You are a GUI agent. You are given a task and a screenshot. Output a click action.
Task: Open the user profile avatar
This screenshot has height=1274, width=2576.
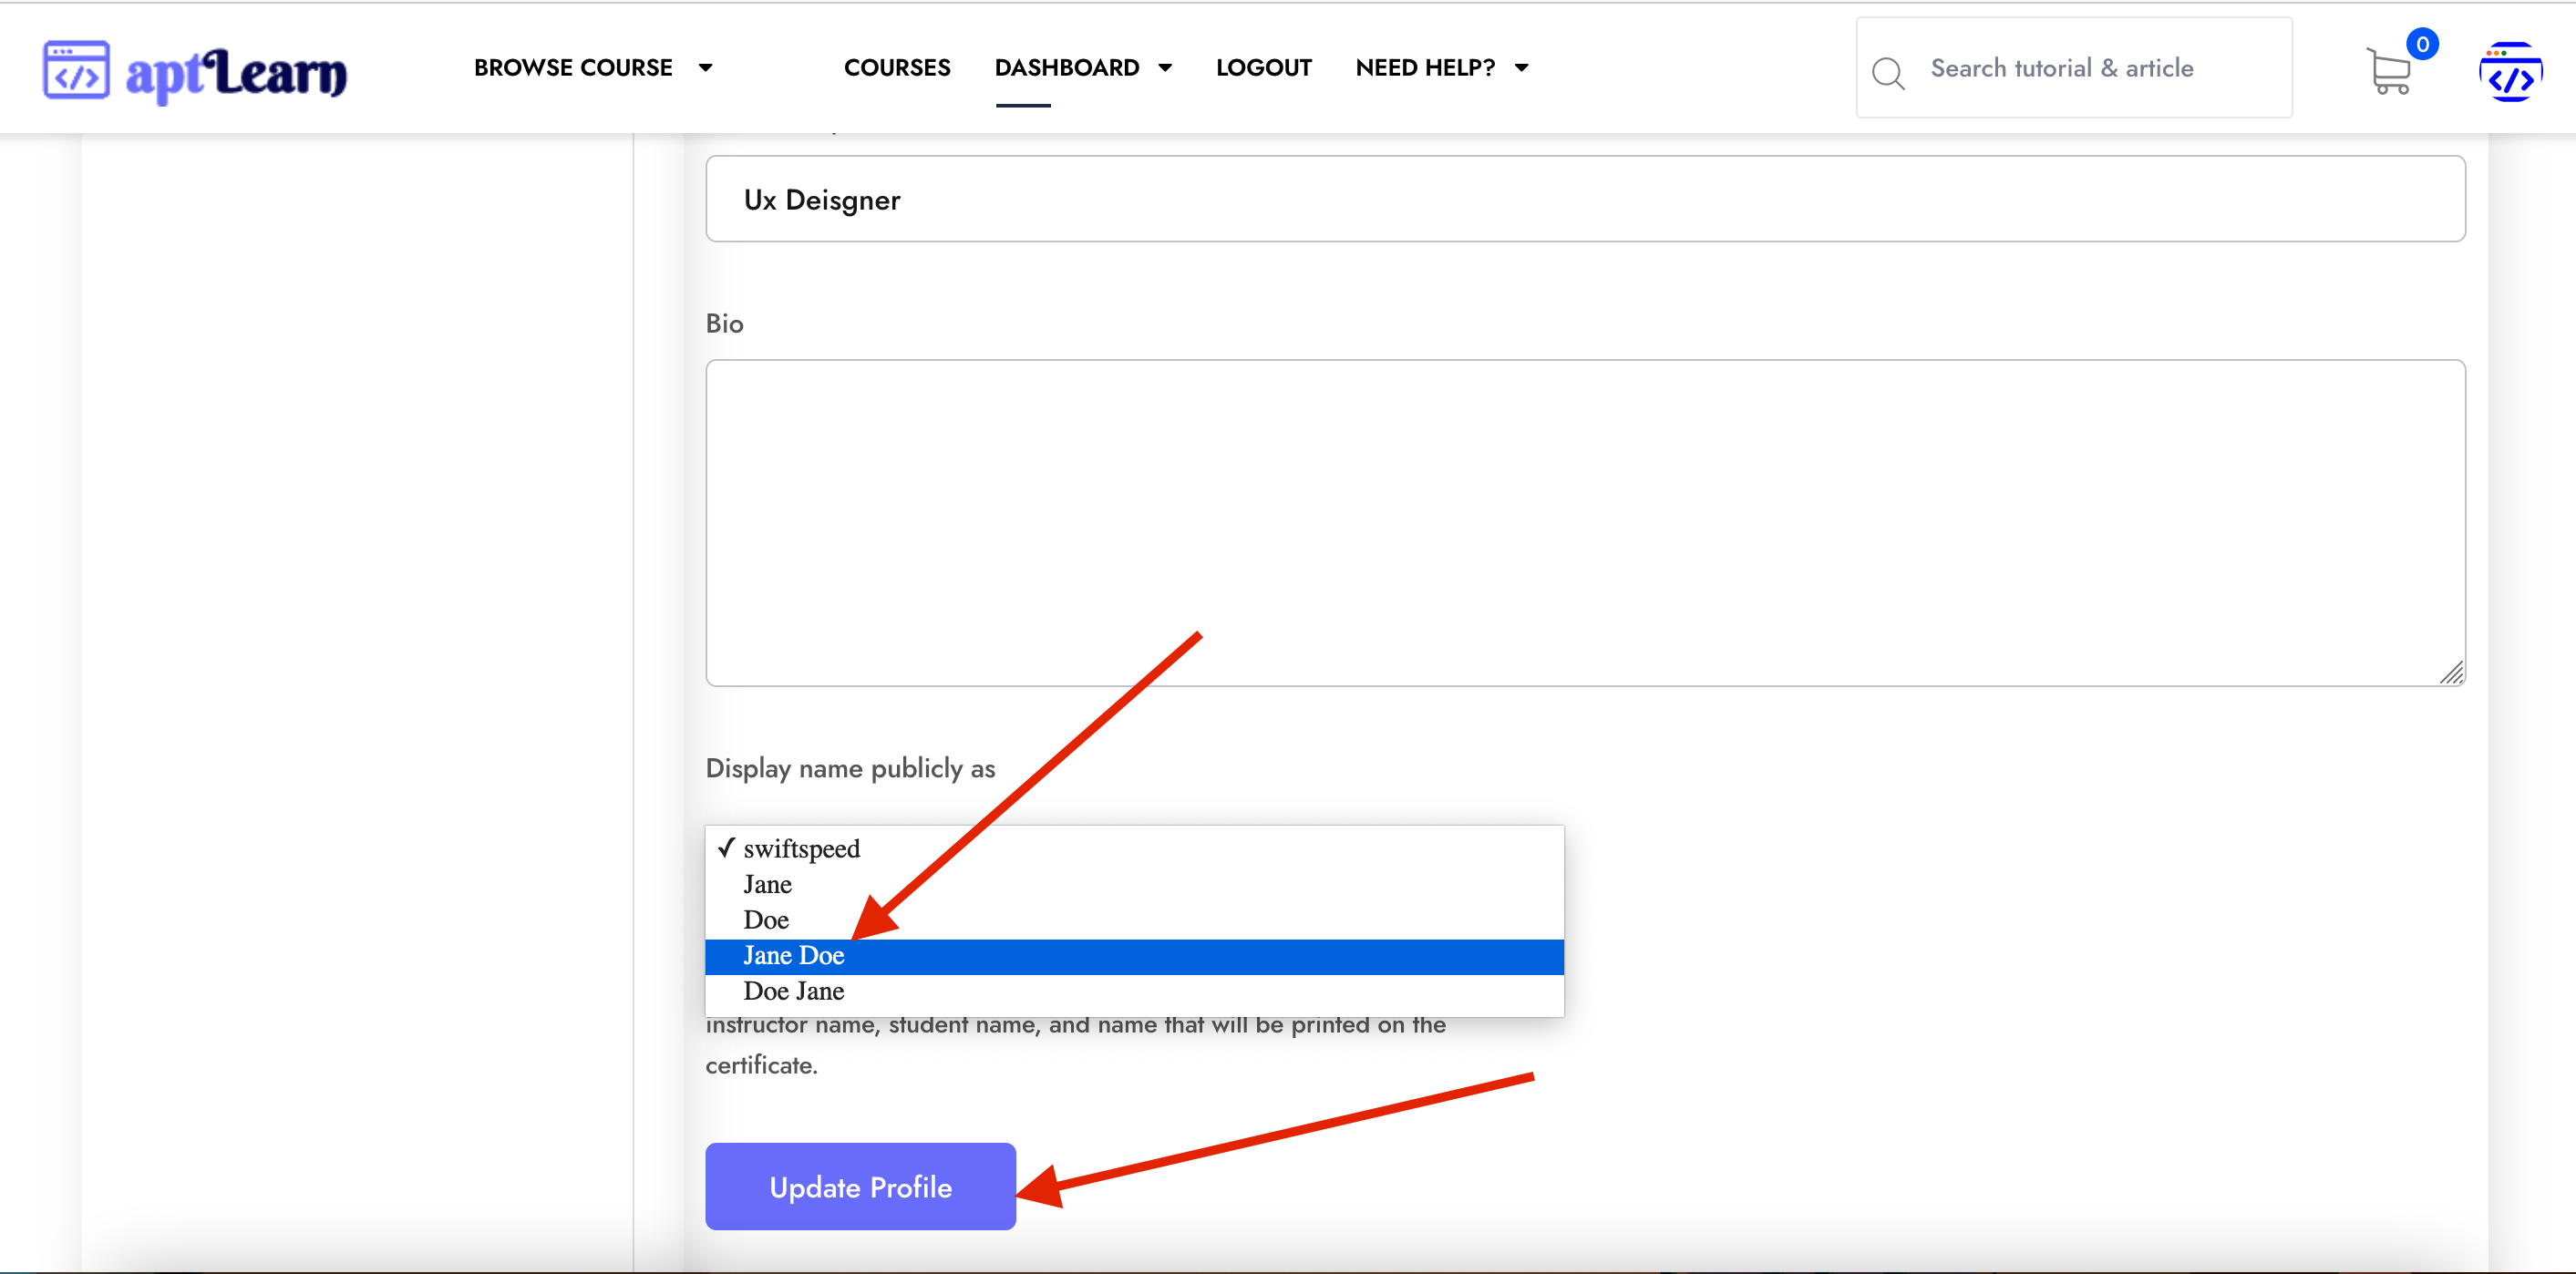(x=2510, y=72)
